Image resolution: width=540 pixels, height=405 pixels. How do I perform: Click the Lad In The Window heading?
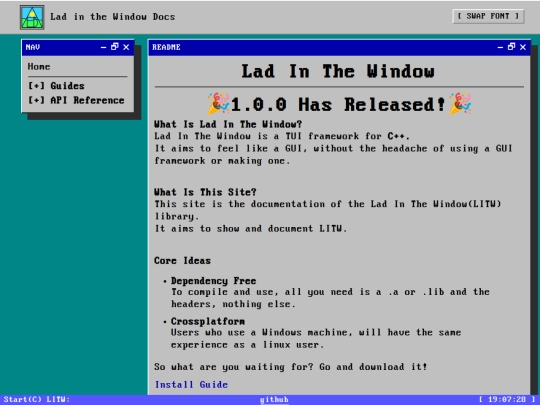coord(338,72)
